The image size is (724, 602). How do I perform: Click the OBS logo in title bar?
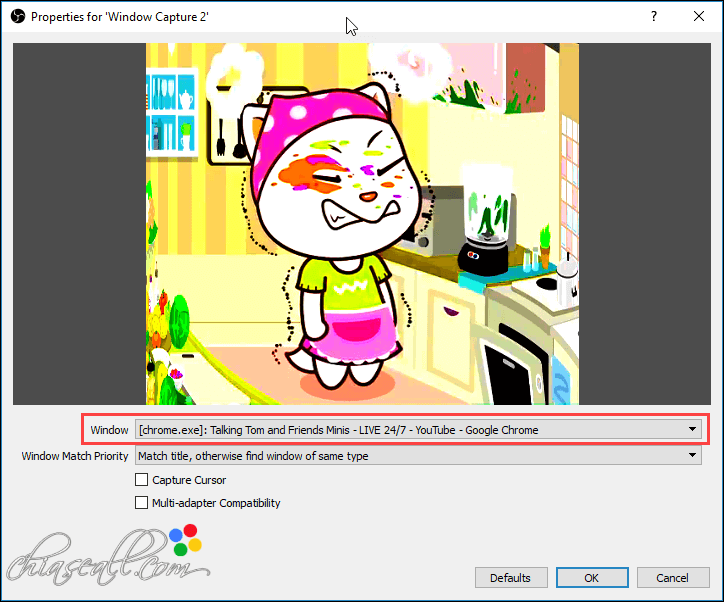(x=18, y=17)
